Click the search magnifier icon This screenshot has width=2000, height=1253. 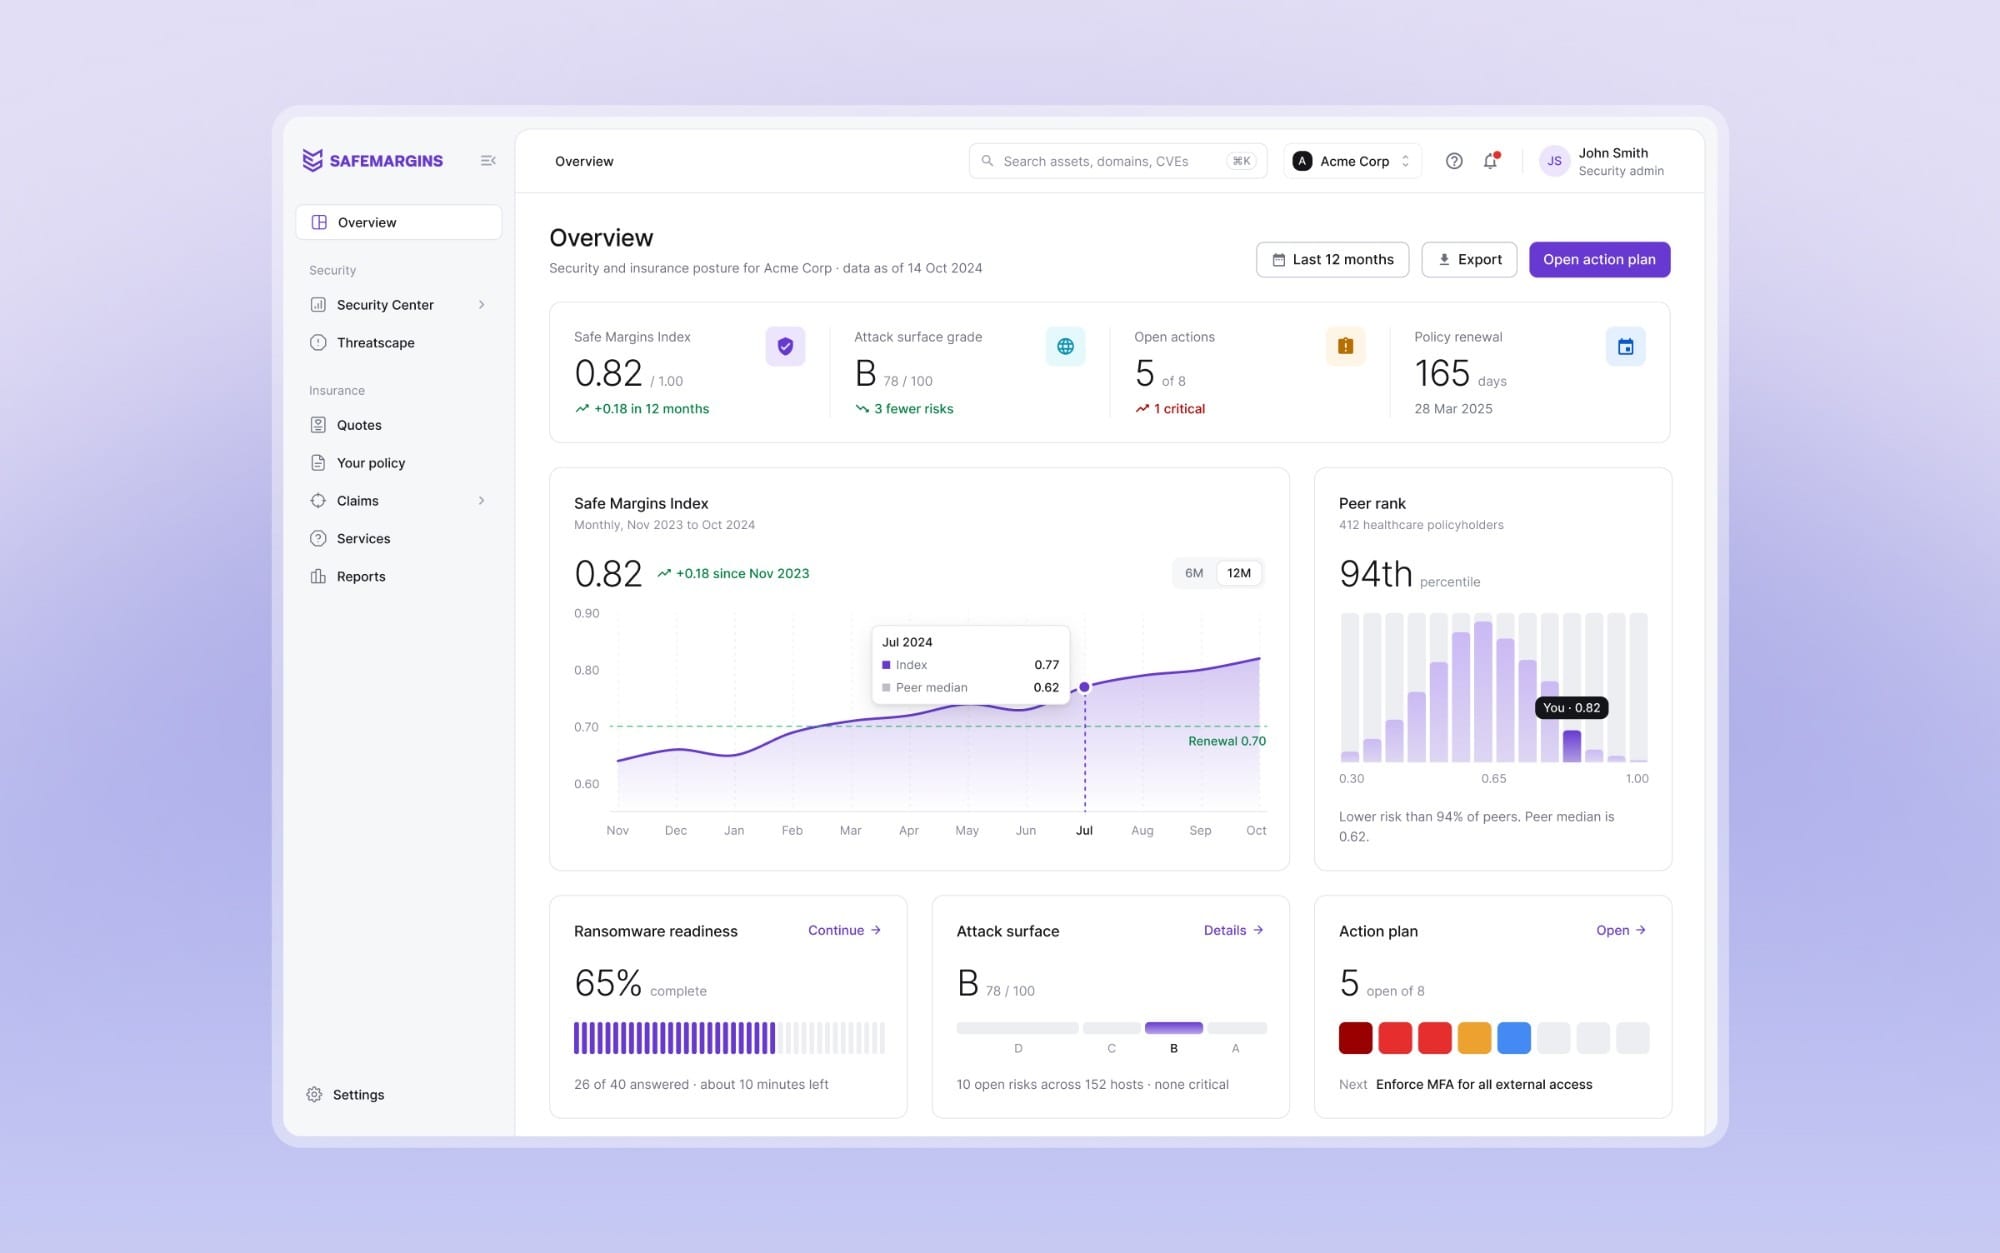click(x=987, y=161)
